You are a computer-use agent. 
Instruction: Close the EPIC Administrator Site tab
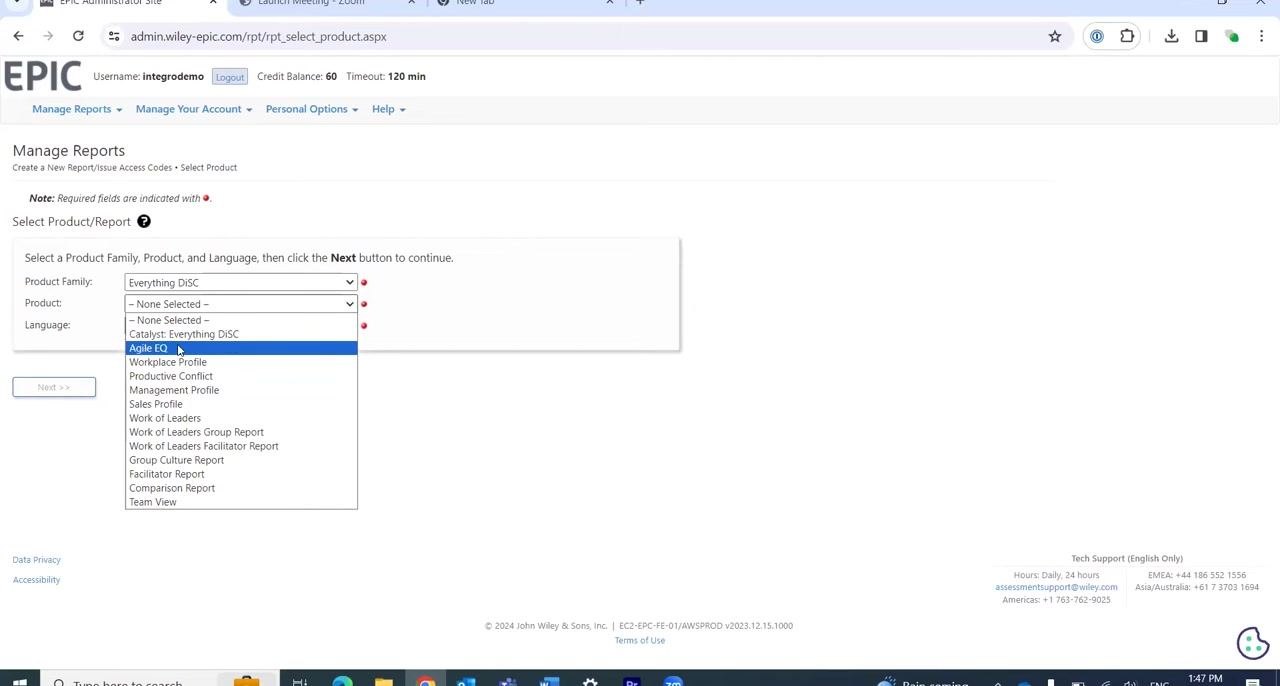coord(213,3)
